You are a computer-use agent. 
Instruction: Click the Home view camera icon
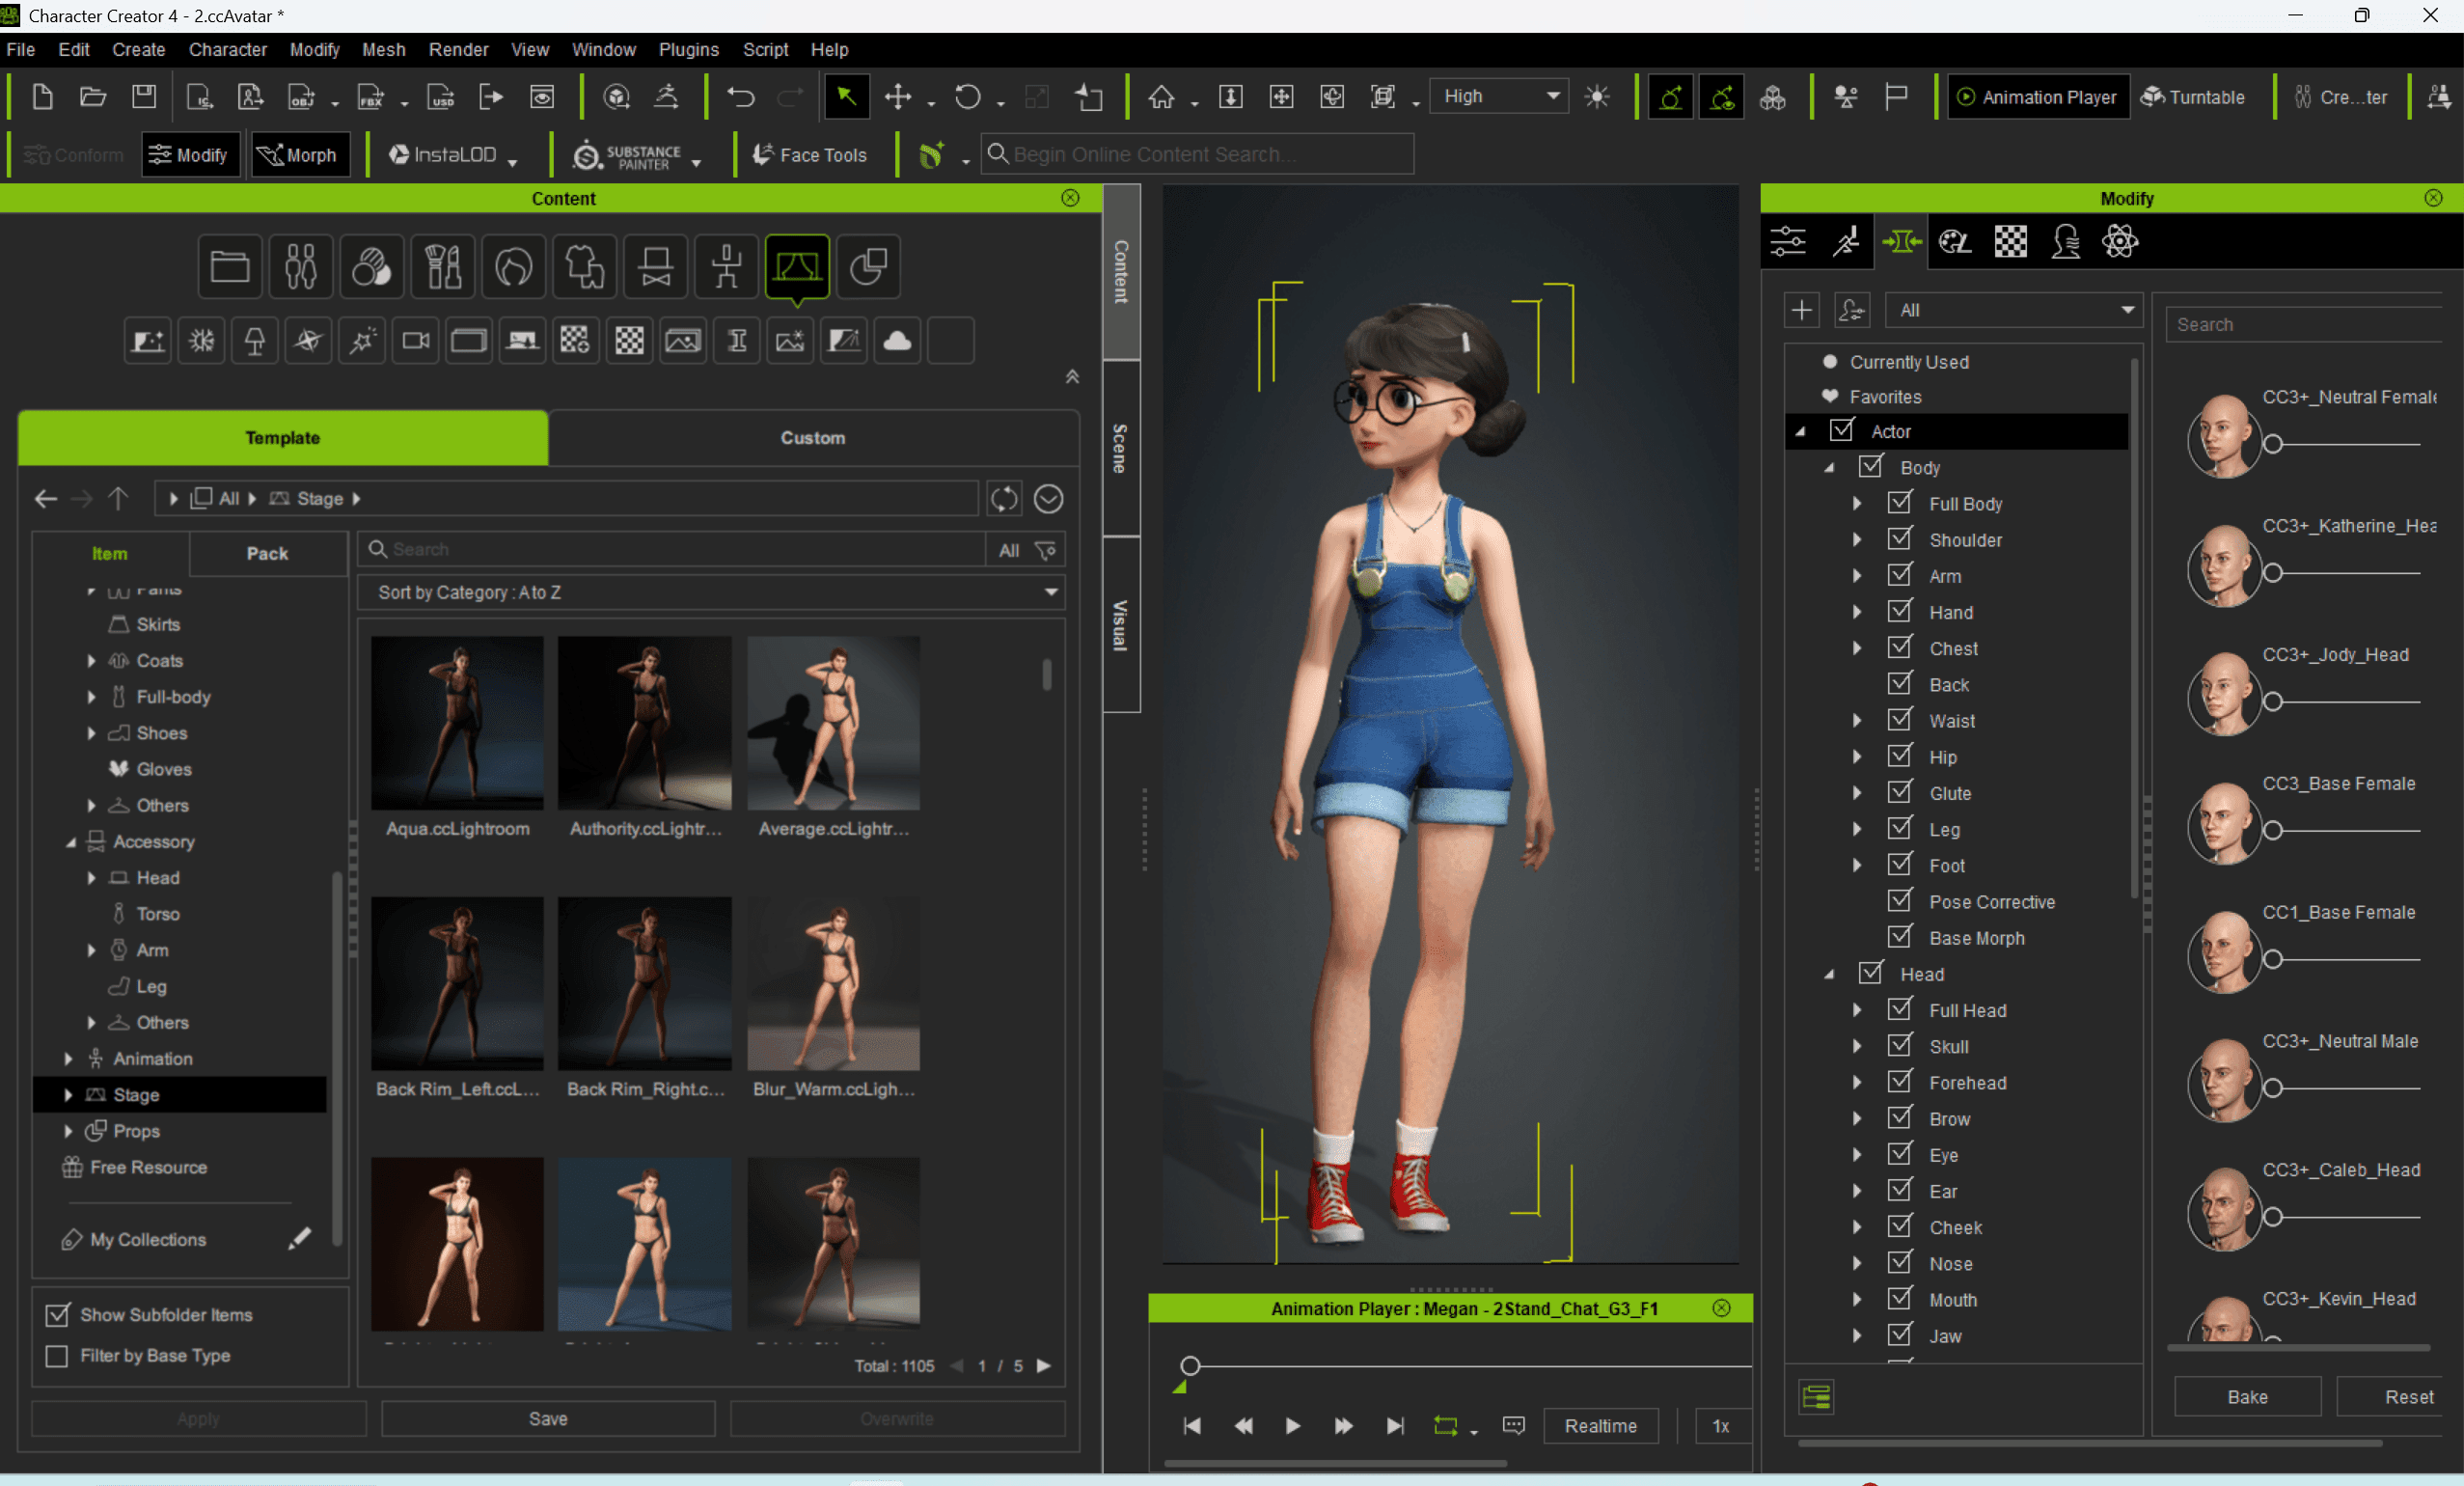[1161, 97]
